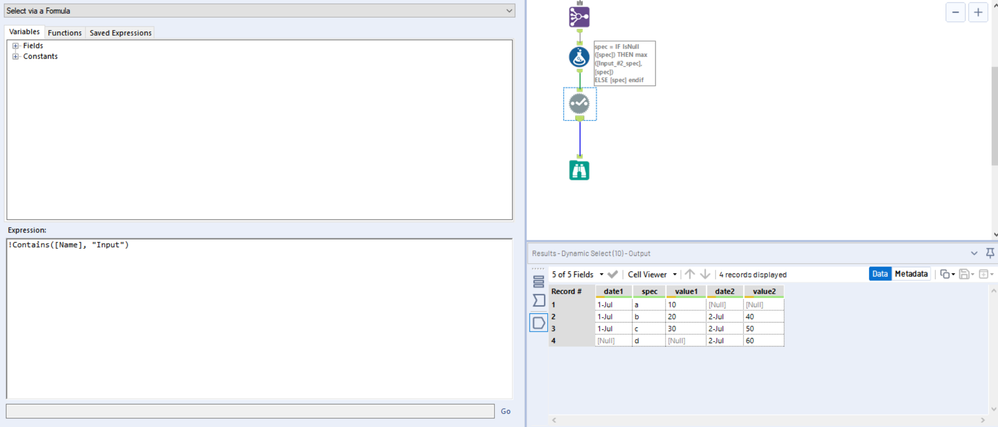
Task: Click the 4 records displayed text
Action: [x=753, y=275]
